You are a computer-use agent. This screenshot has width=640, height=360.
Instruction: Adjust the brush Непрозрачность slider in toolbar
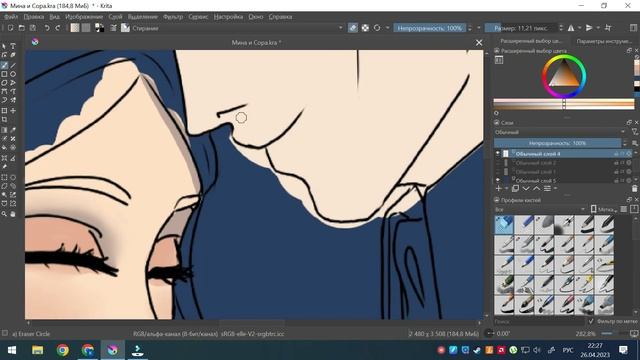coord(430,28)
